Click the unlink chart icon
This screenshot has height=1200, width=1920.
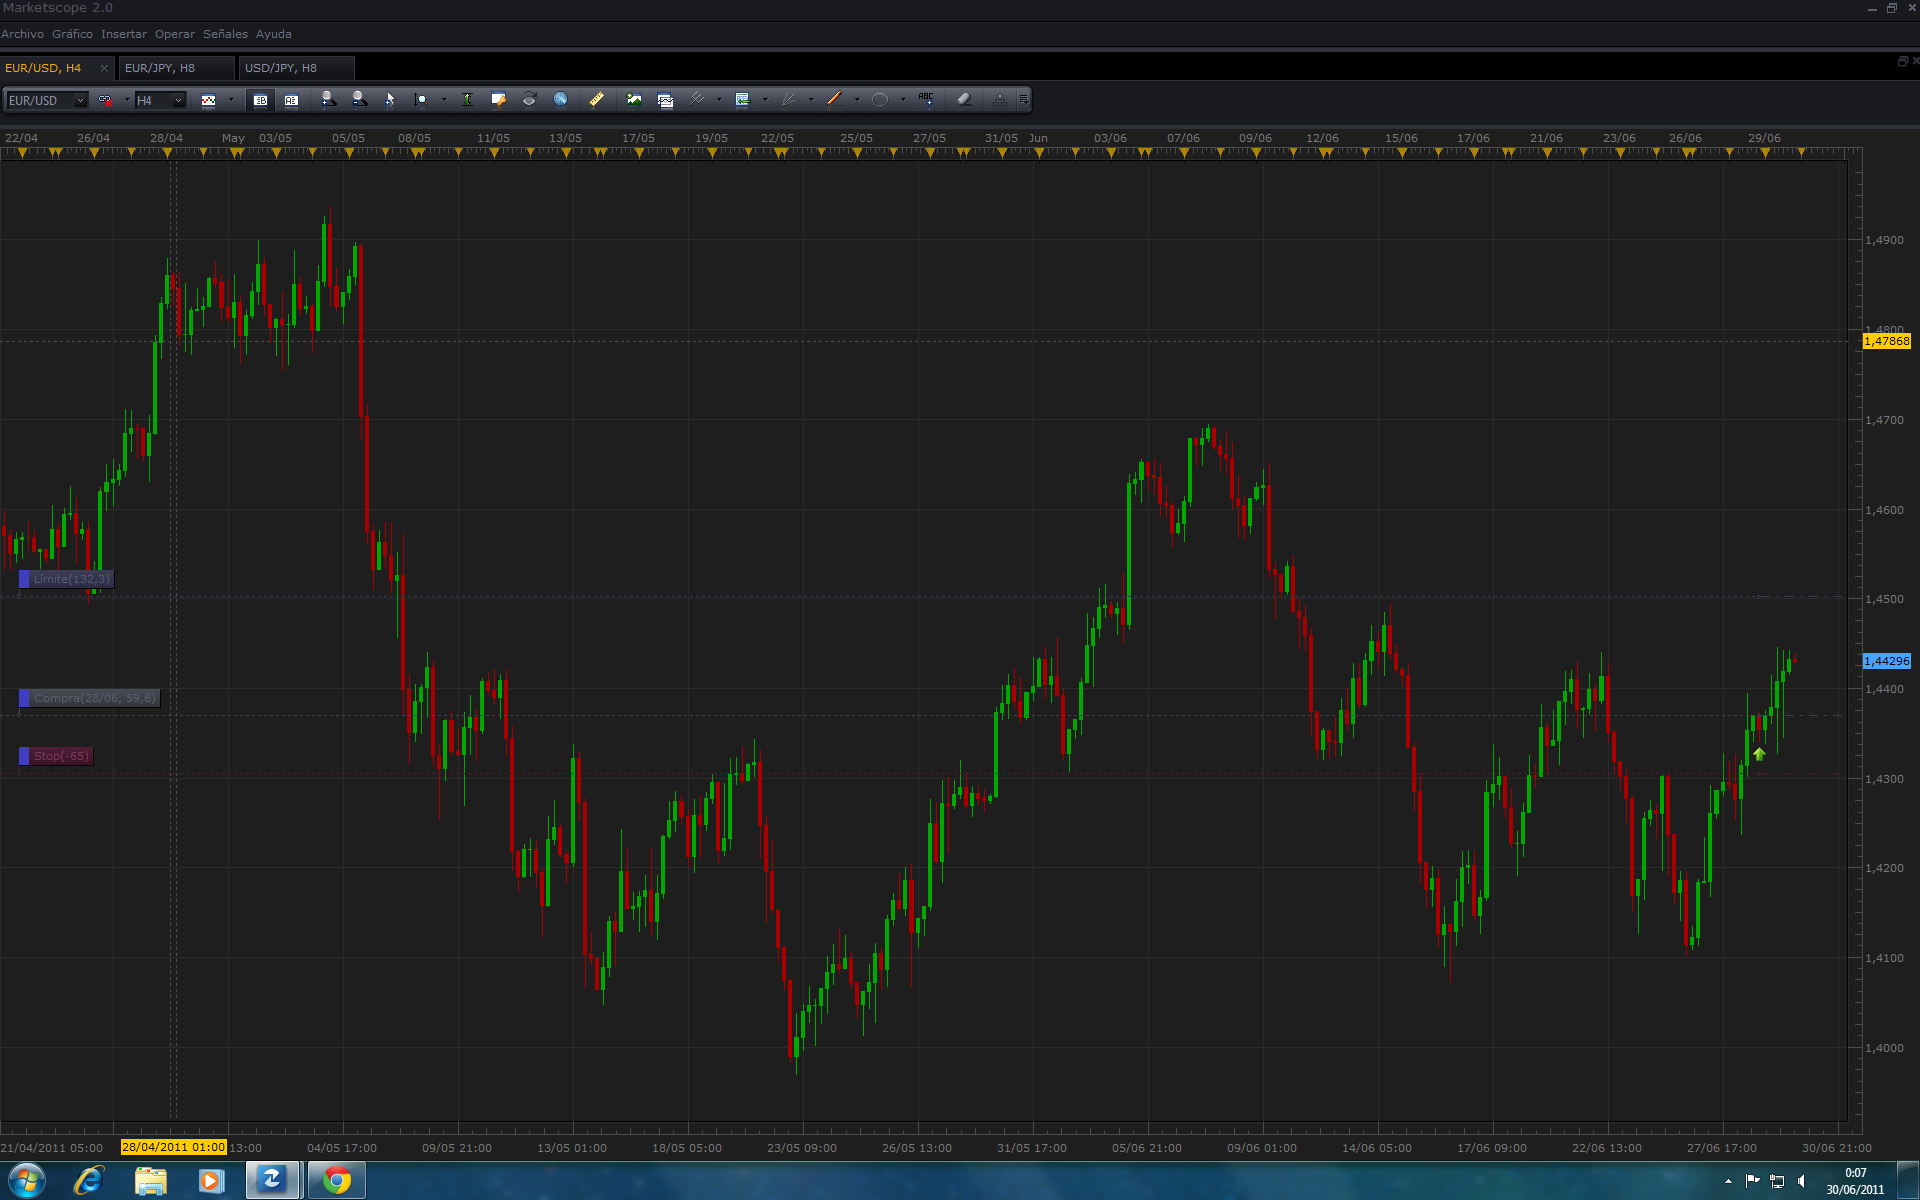tap(105, 100)
